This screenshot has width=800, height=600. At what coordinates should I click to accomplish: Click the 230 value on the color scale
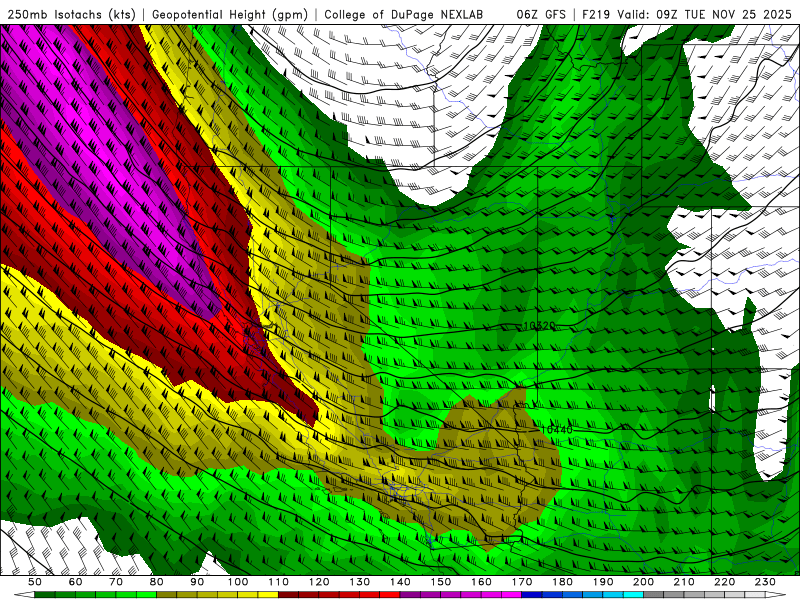(765, 582)
